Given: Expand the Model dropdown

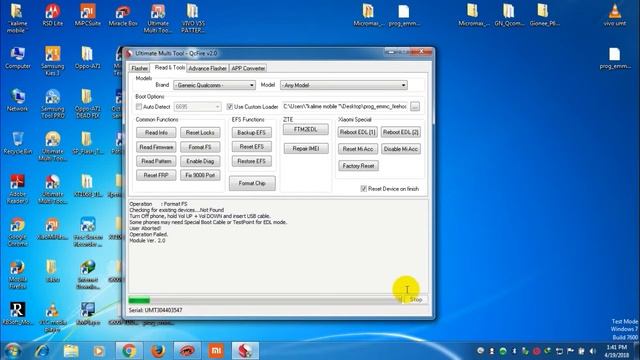Looking at the screenshot, I should click(x=344, y=85).
